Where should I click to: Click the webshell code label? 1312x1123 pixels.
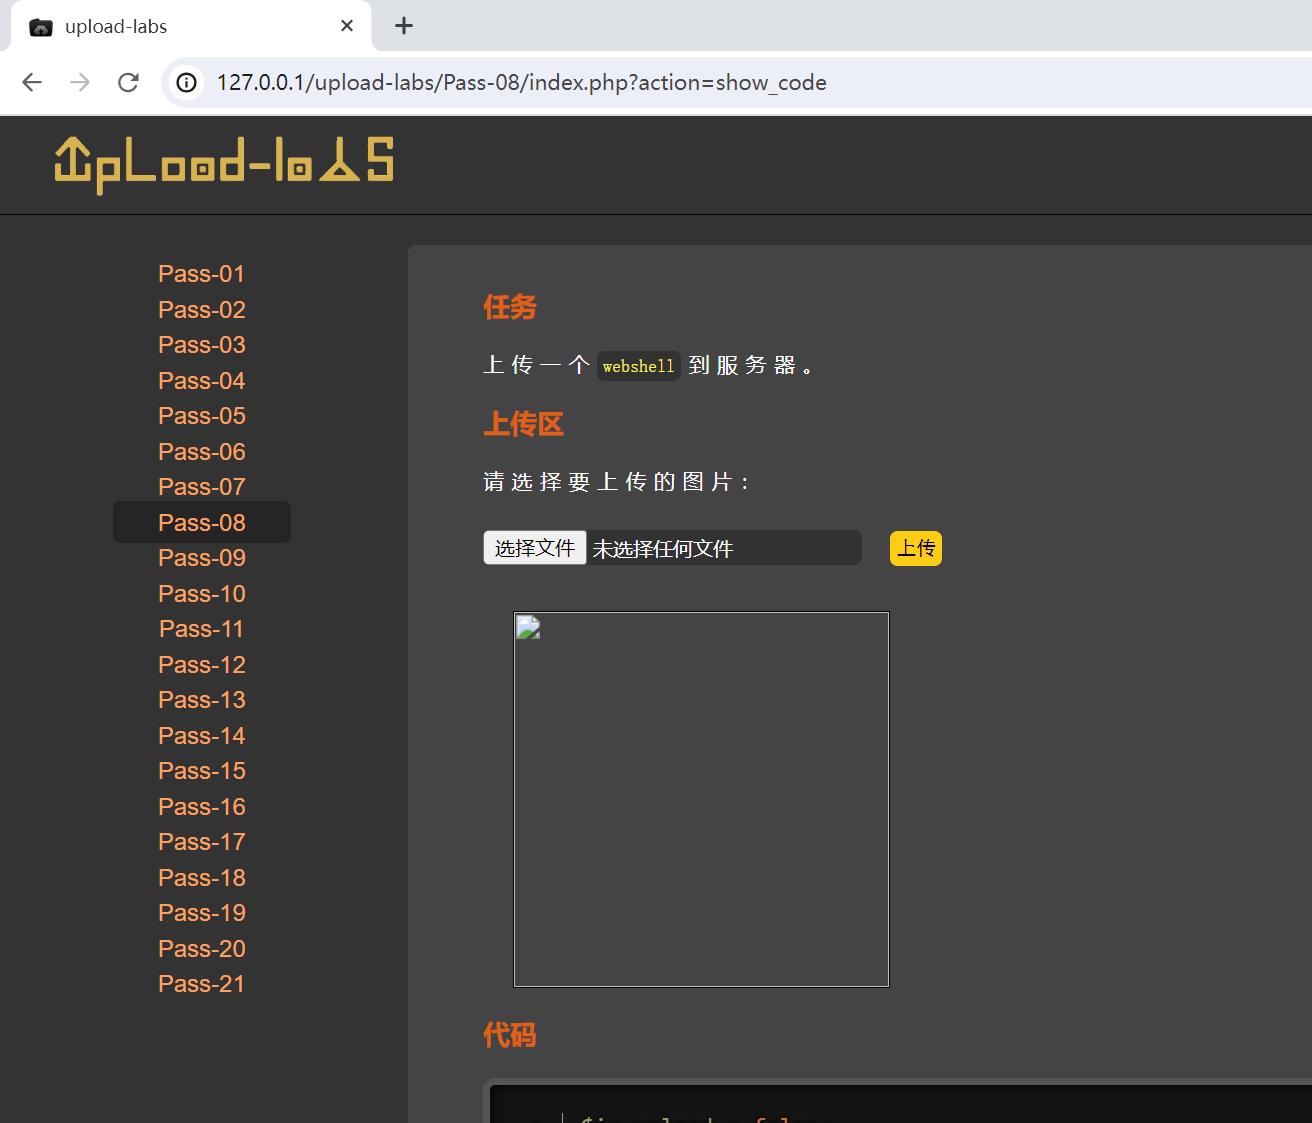639,366
